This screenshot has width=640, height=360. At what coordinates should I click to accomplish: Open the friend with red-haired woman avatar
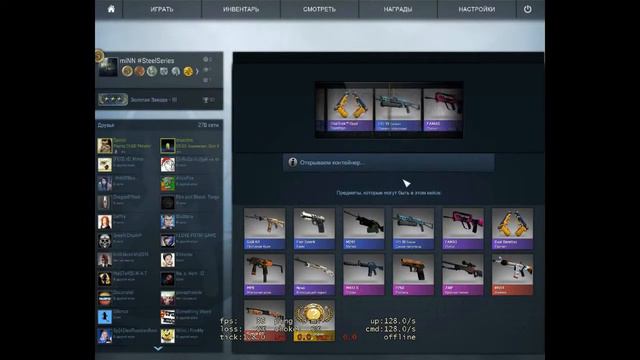(104, 222)
